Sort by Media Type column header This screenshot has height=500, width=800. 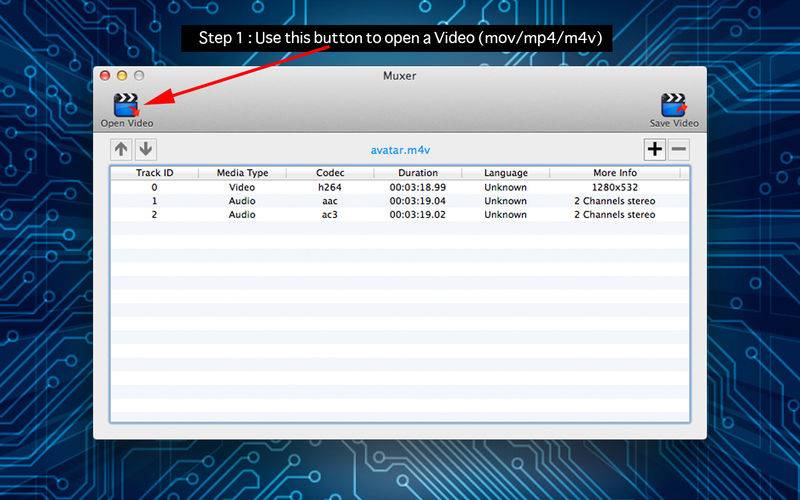tap(242, 173)
